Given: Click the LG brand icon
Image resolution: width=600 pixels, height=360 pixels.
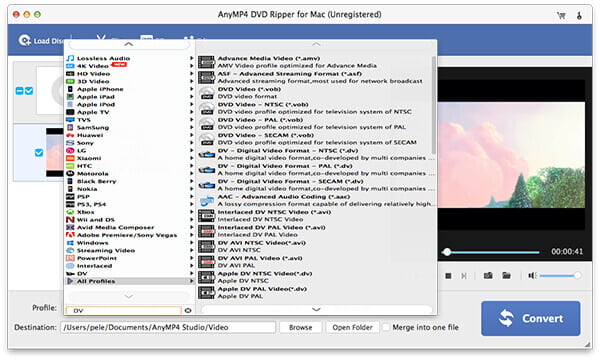Looking at the screenshot, I should click(x=70, y=150).
